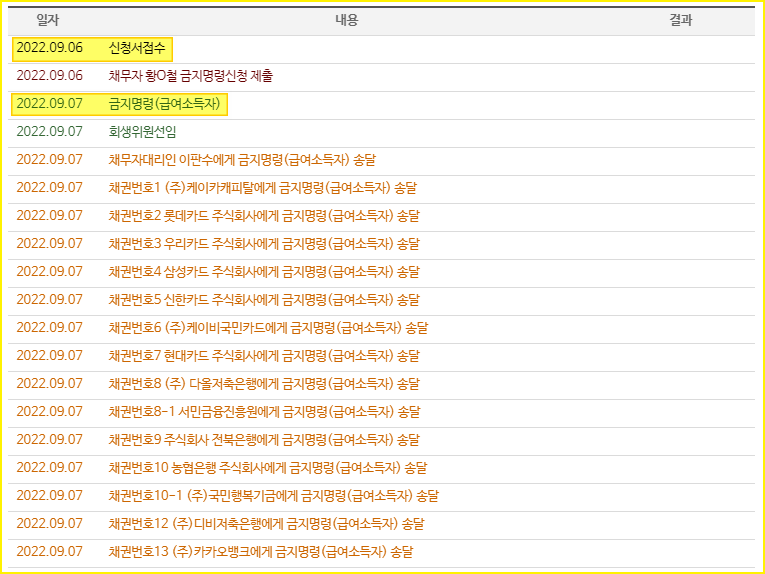
Task: Select the 채권번호2 롯데카드 주식회사 row
Action: (382, 216)
